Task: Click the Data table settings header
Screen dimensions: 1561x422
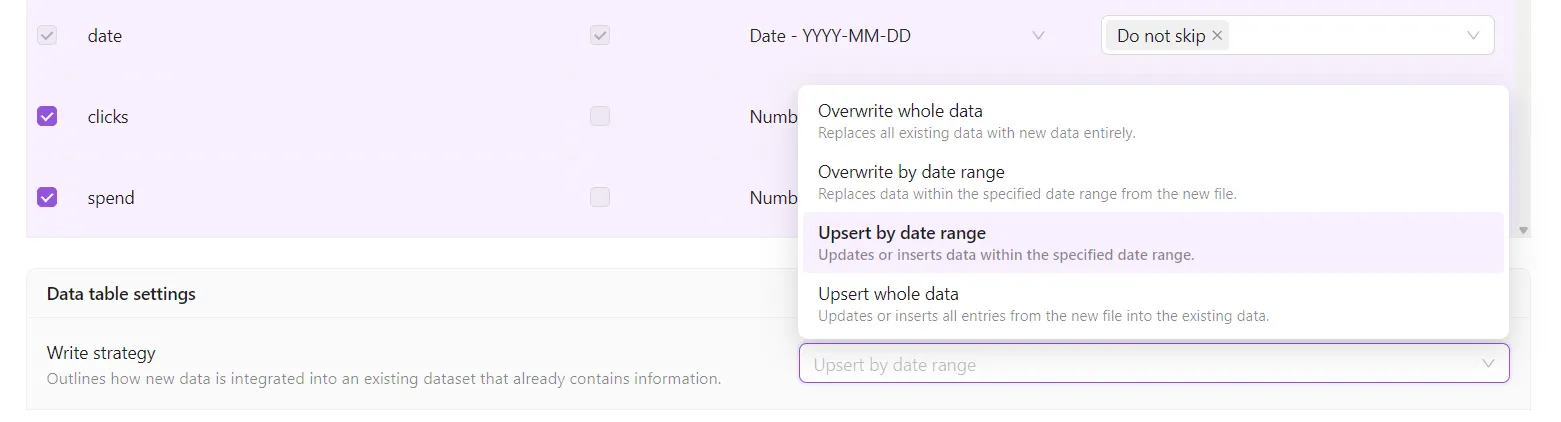Action: pyautogui.click(x=121, y=294)
